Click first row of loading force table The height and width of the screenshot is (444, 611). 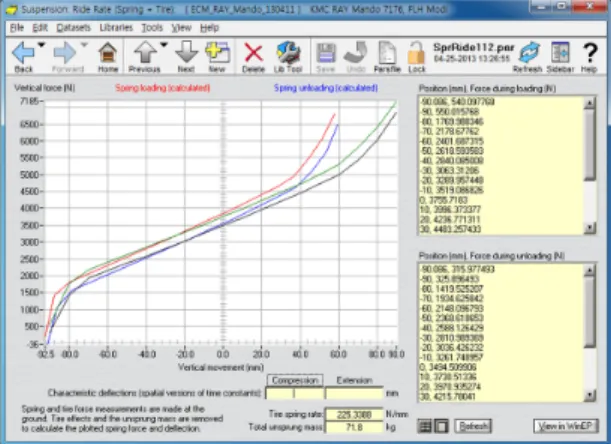457,102
